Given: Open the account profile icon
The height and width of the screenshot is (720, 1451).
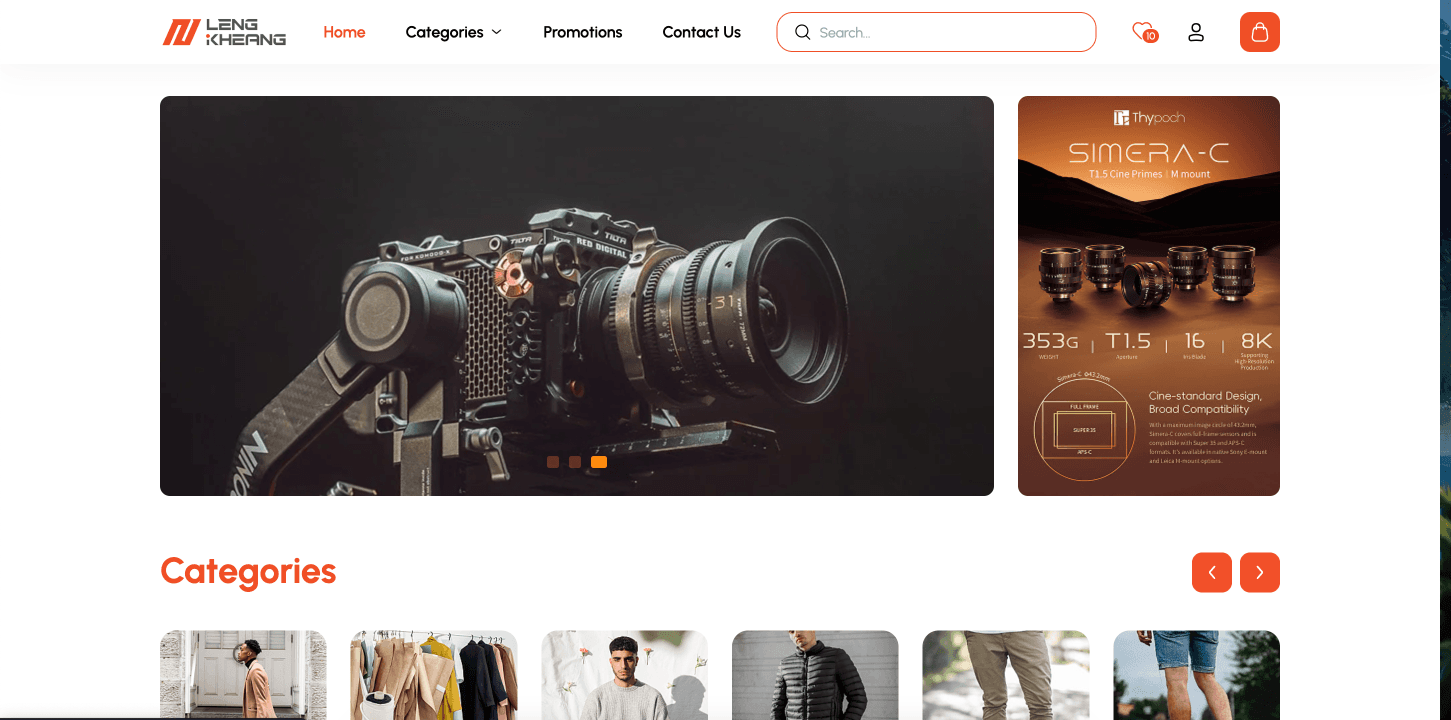Looking at the screenshot, I should pyautogui.click(x=1196, y=32).
